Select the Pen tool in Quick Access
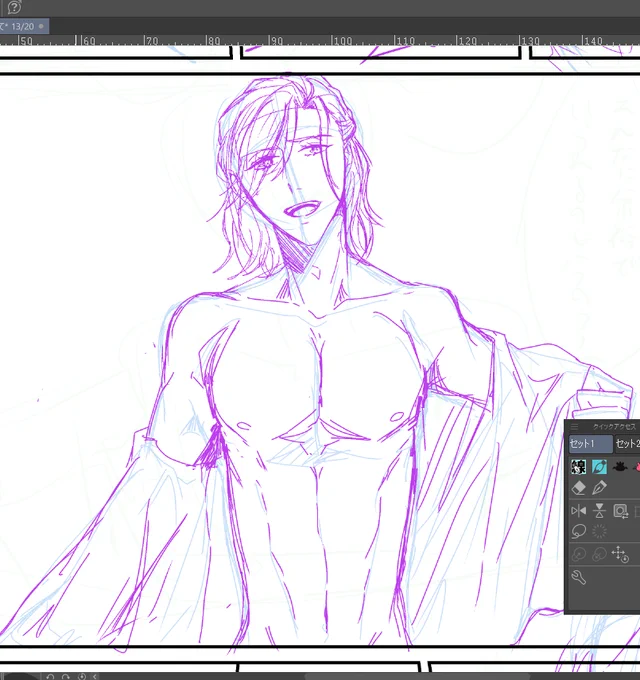Viewport: 640px width, 680px height. pos(599,488)
